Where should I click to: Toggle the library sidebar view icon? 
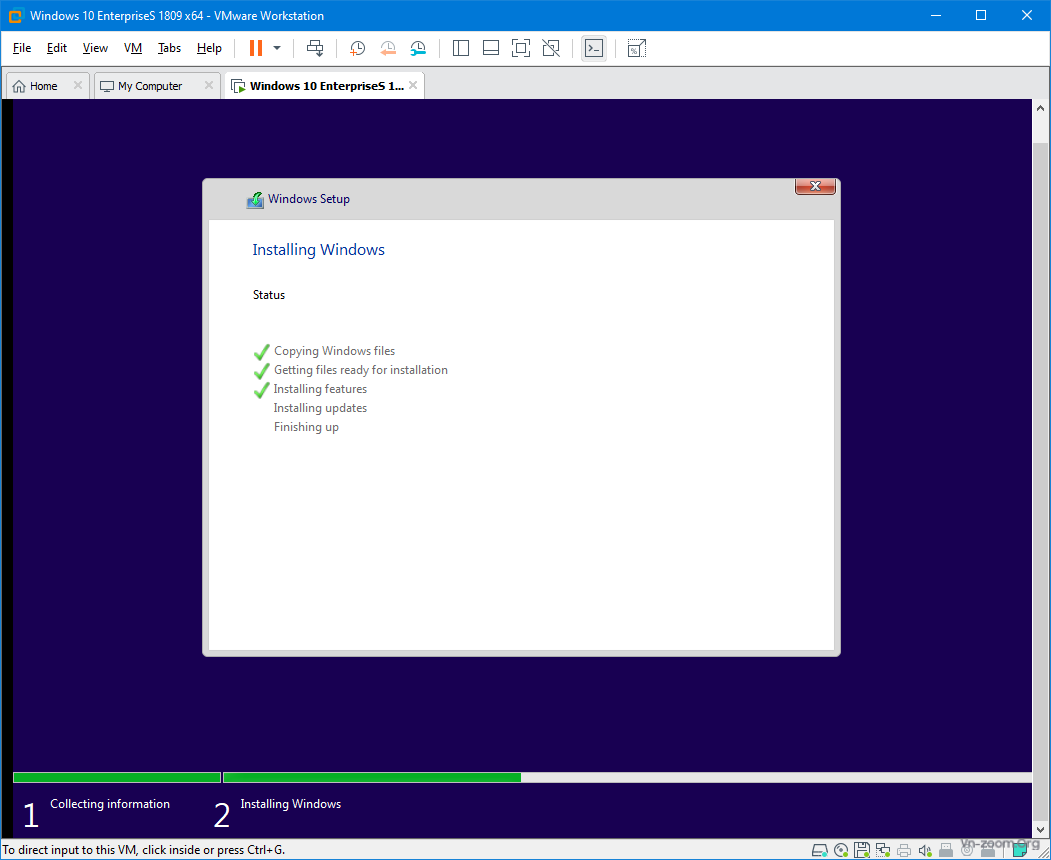click(460, 48)
